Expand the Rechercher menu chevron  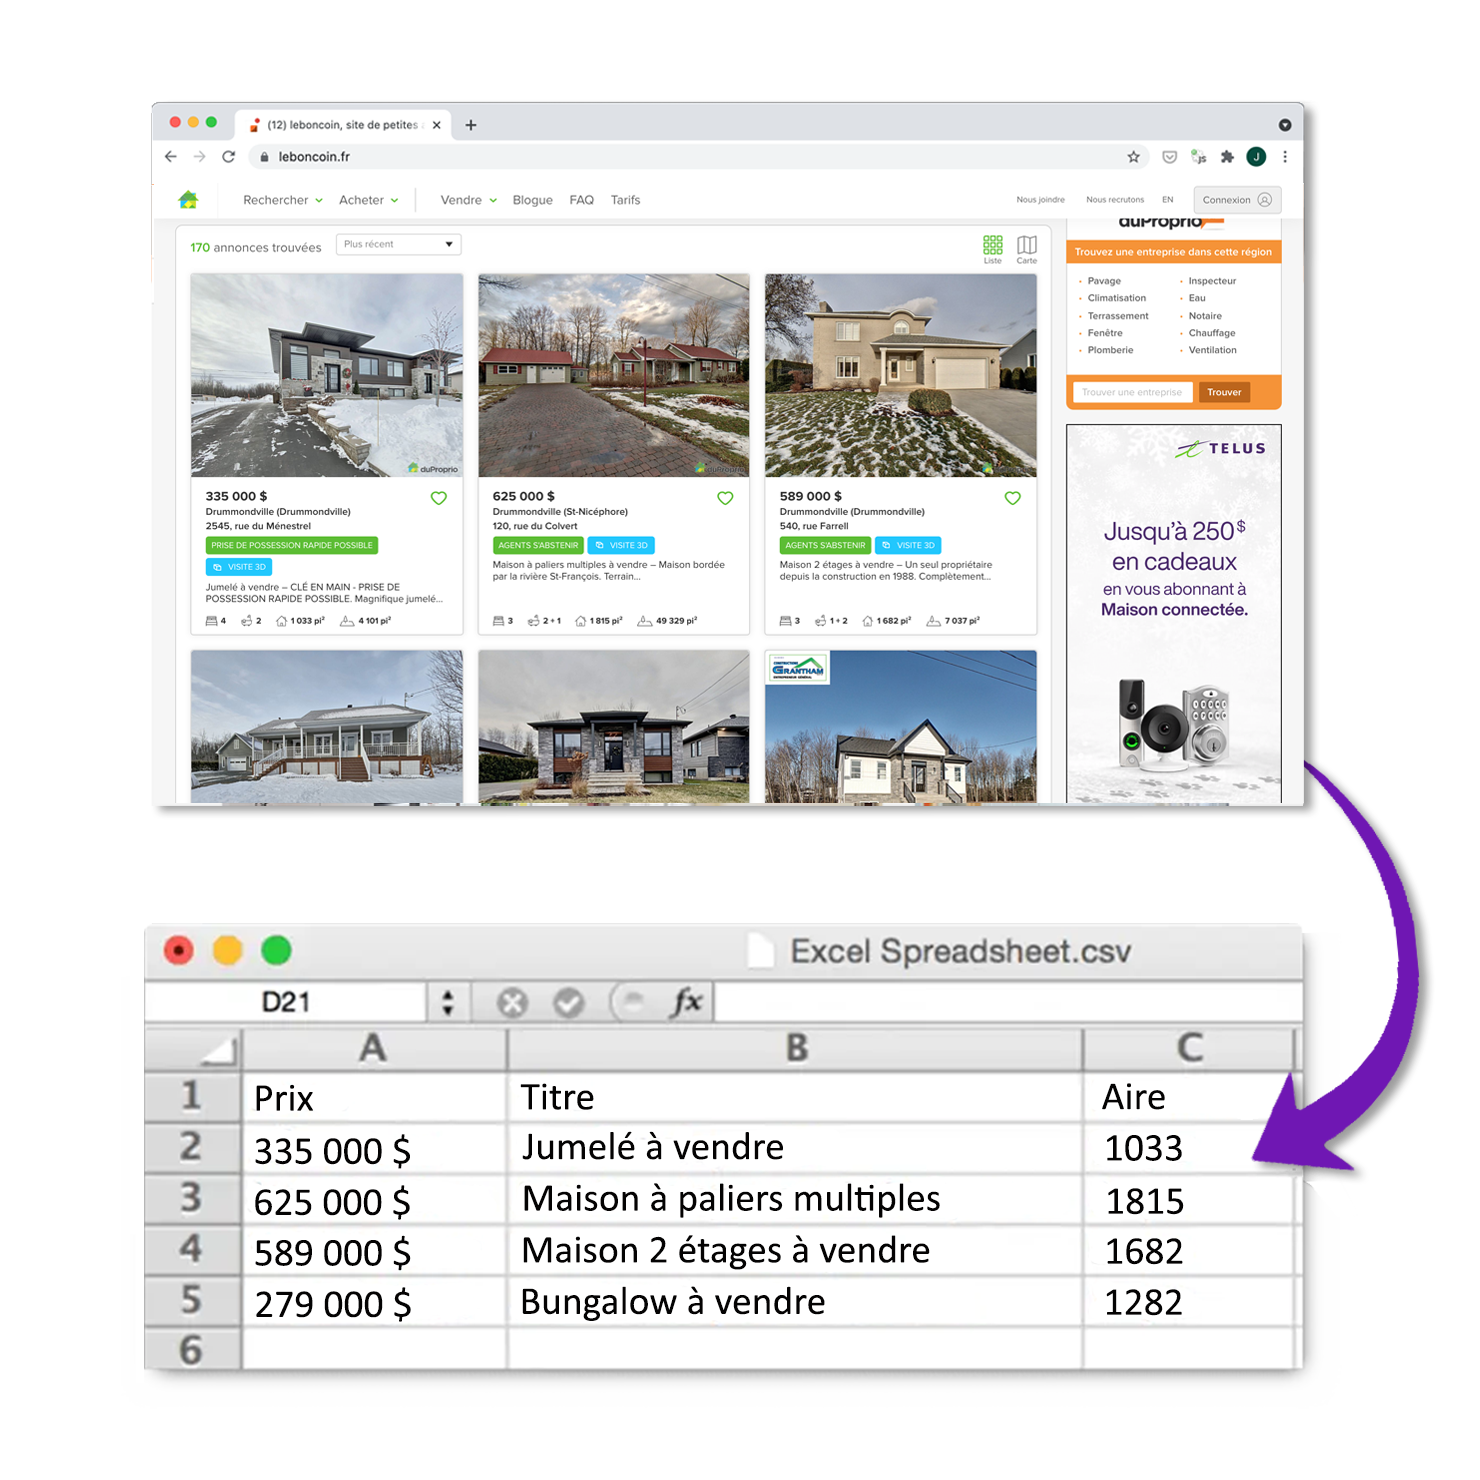click(319, 200)
